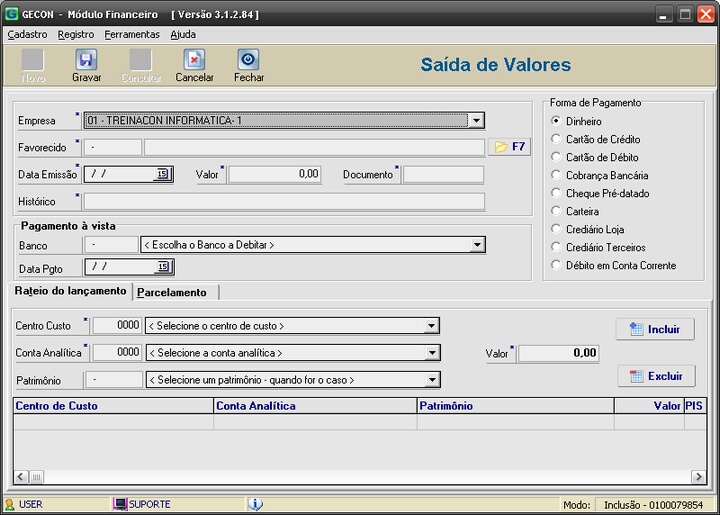Click the Documento input field
The height and width of the screenshot is (515, 720).
point(443,175)
